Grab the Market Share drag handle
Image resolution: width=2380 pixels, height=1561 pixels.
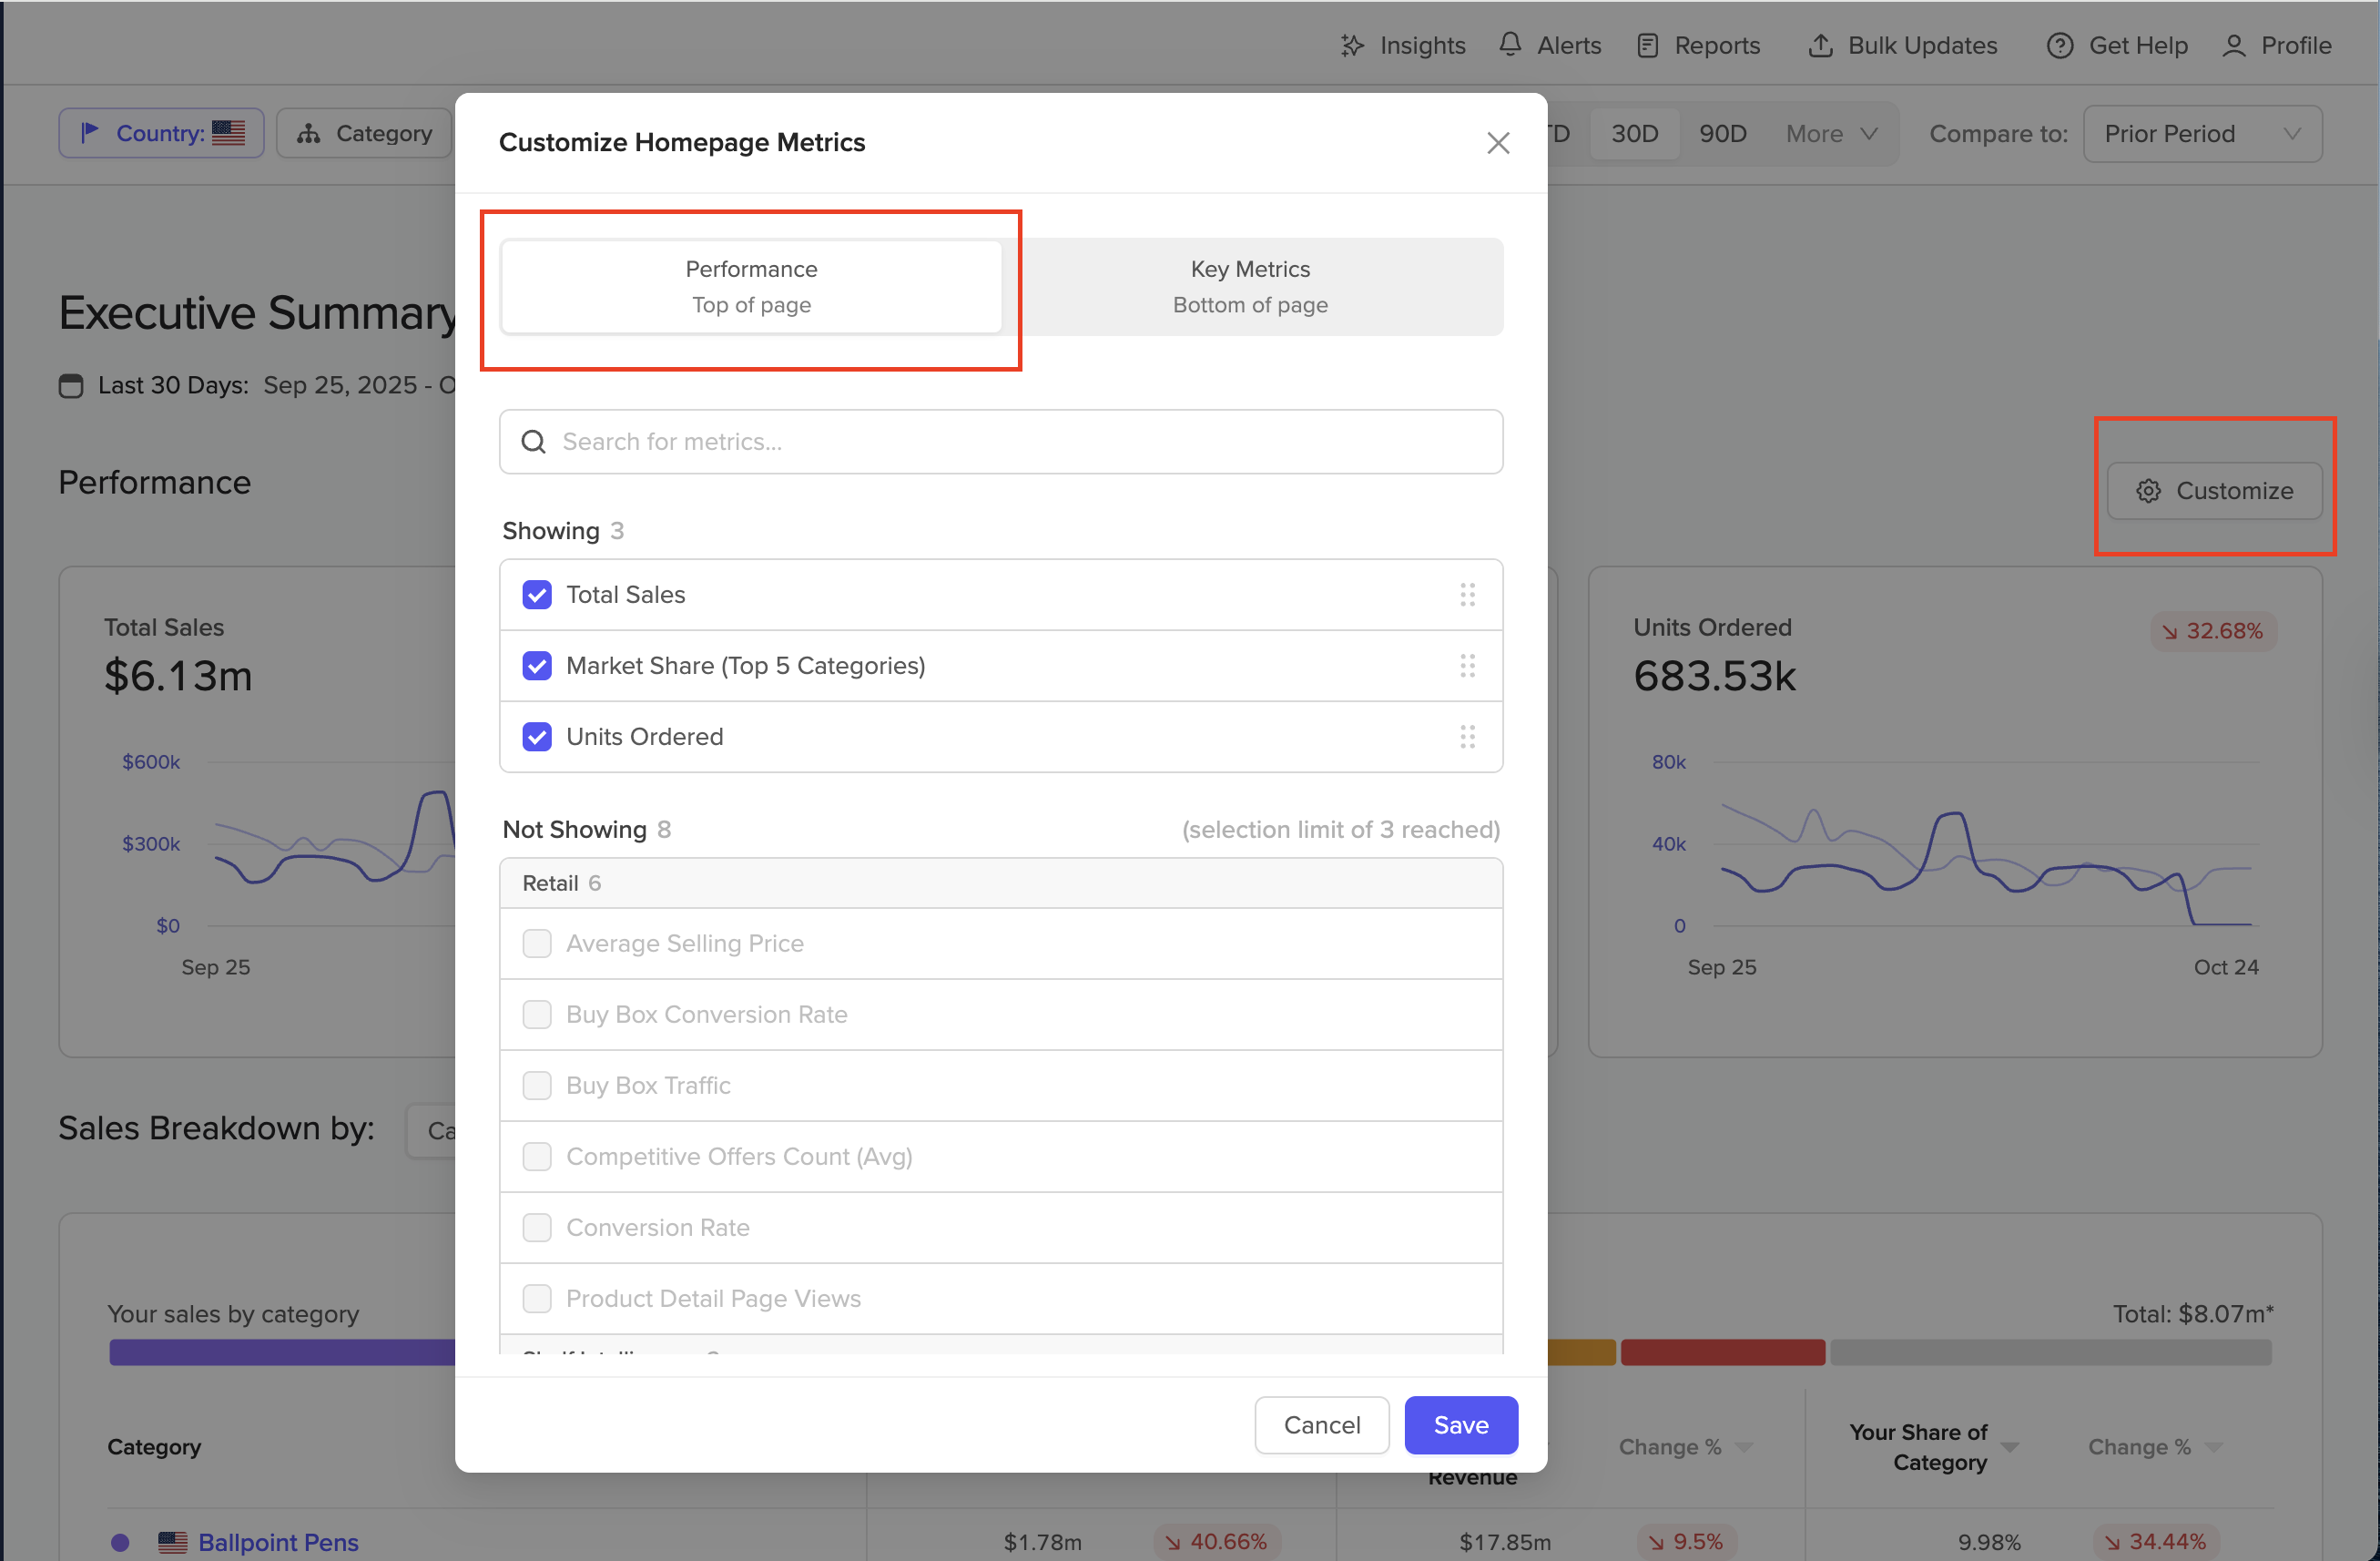click(x=1467, y=666)
